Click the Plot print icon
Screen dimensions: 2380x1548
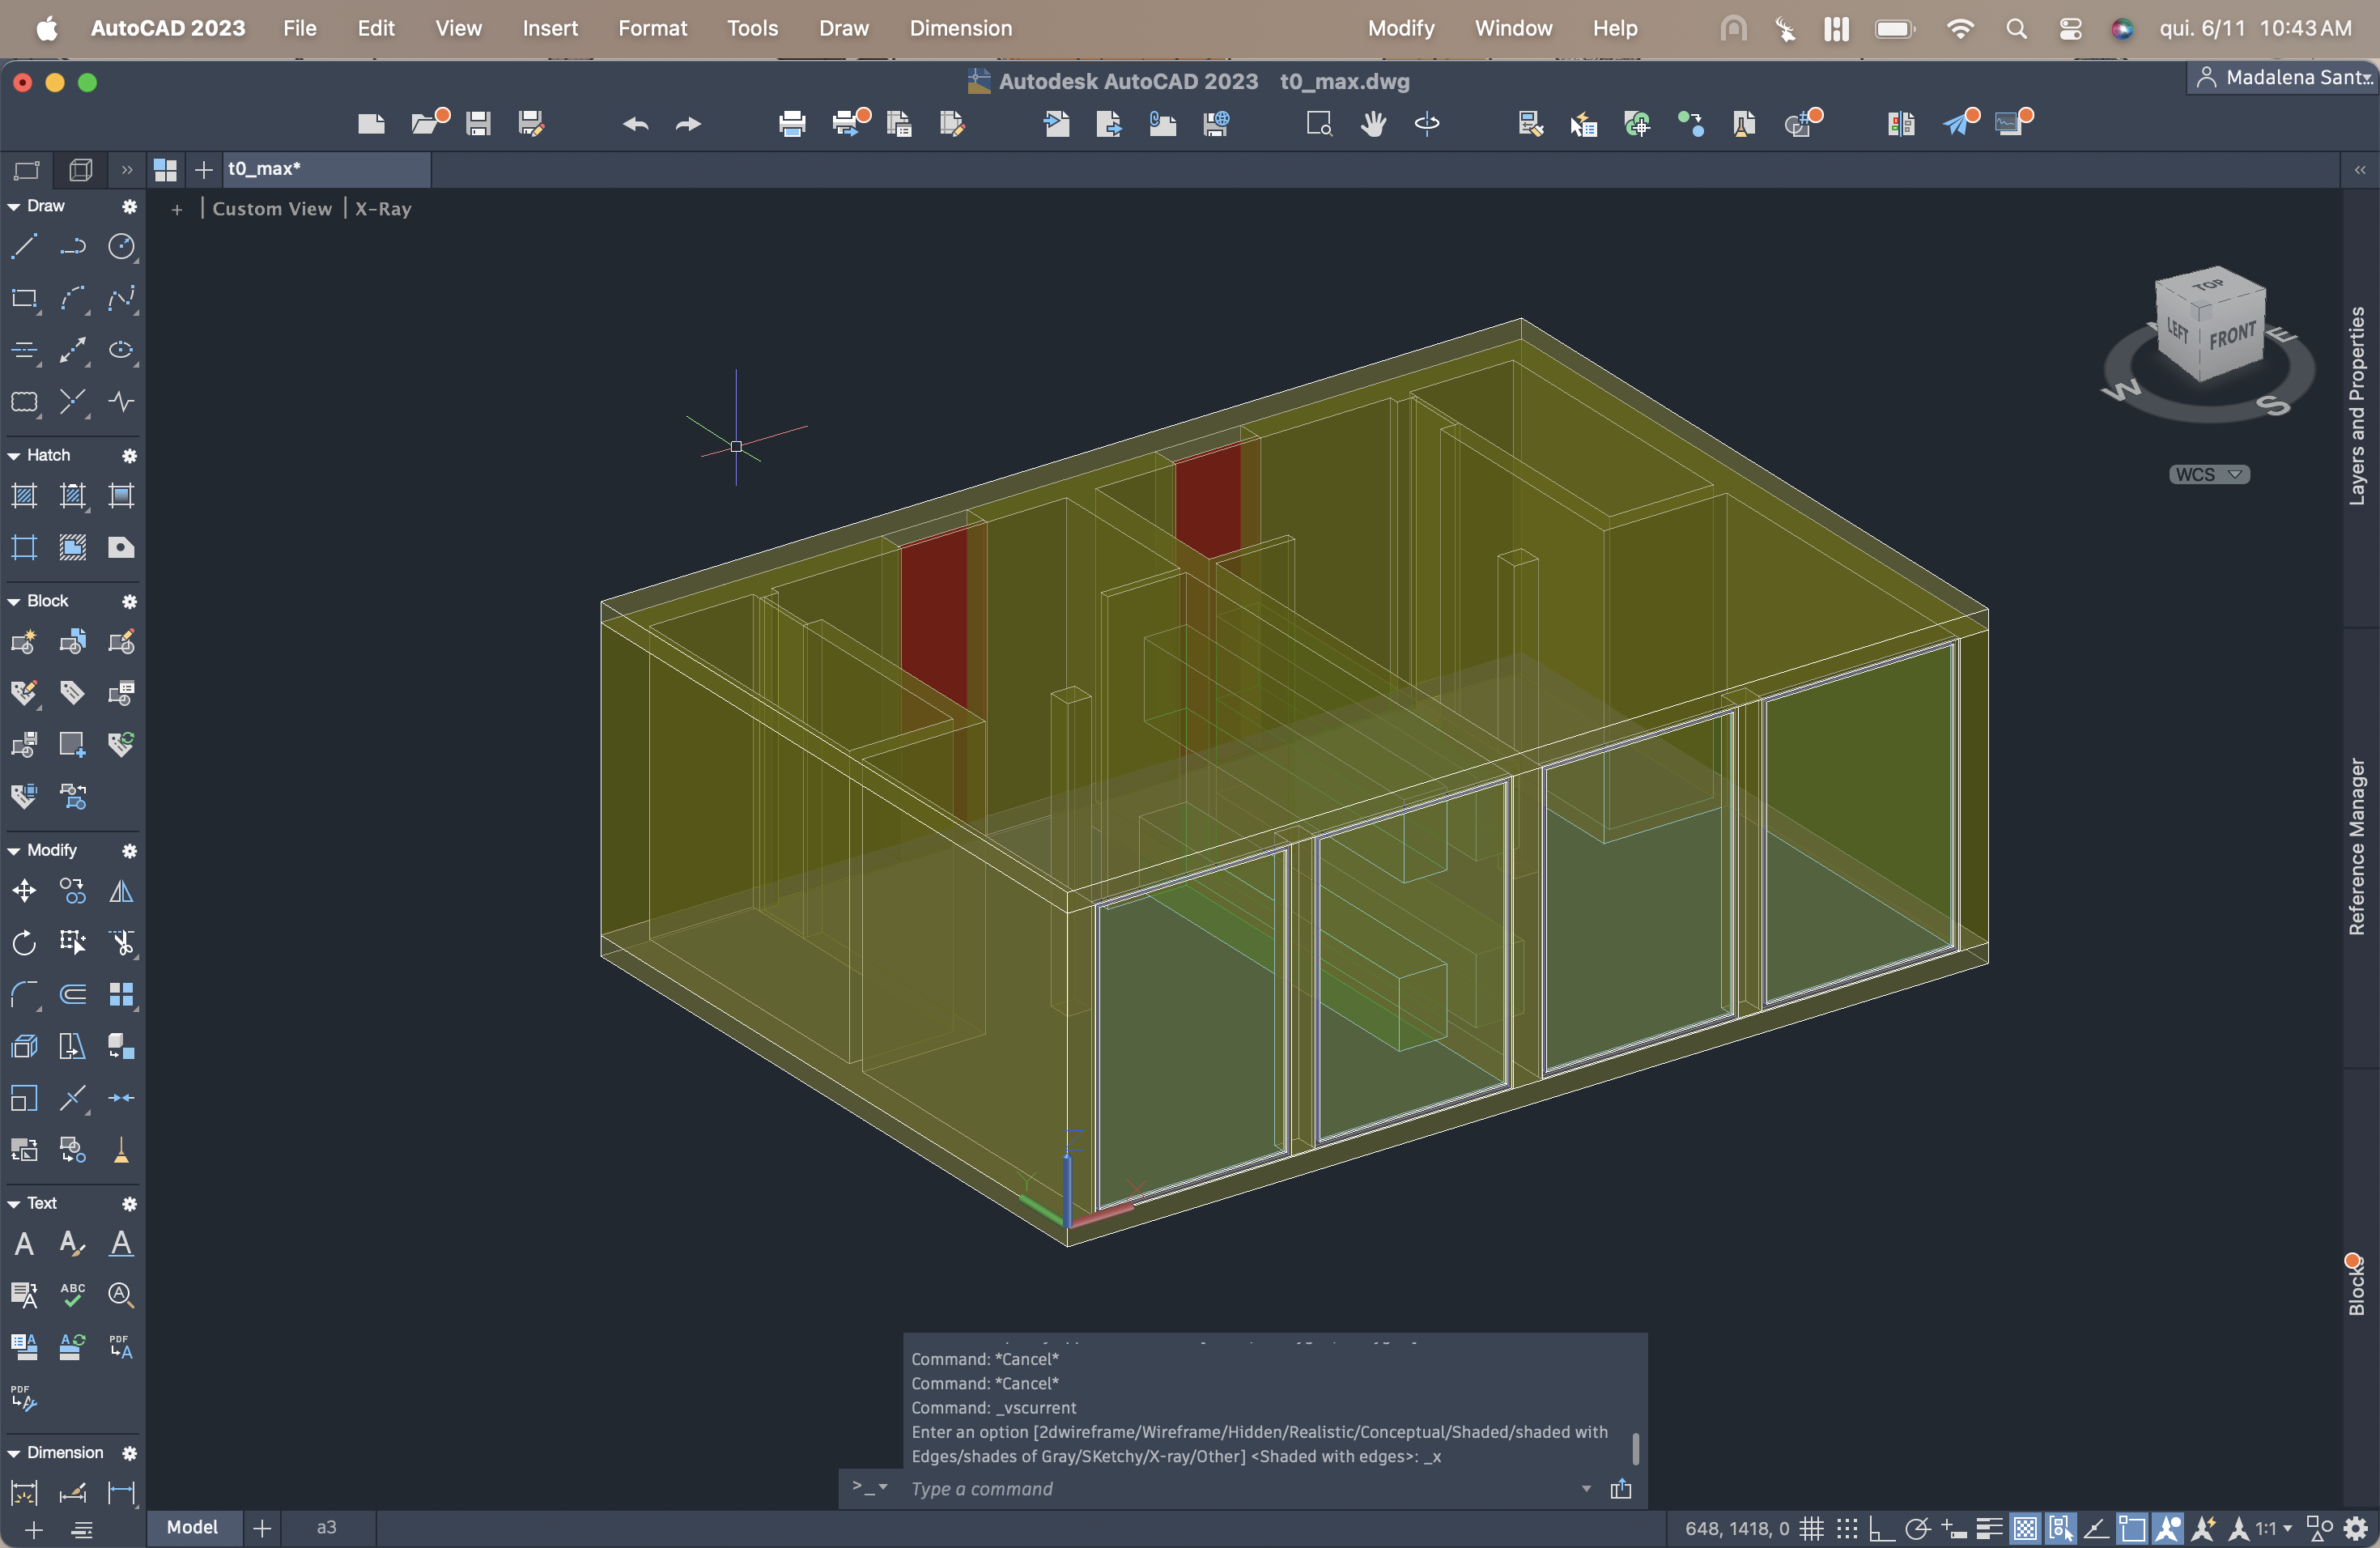coord(791,124)
